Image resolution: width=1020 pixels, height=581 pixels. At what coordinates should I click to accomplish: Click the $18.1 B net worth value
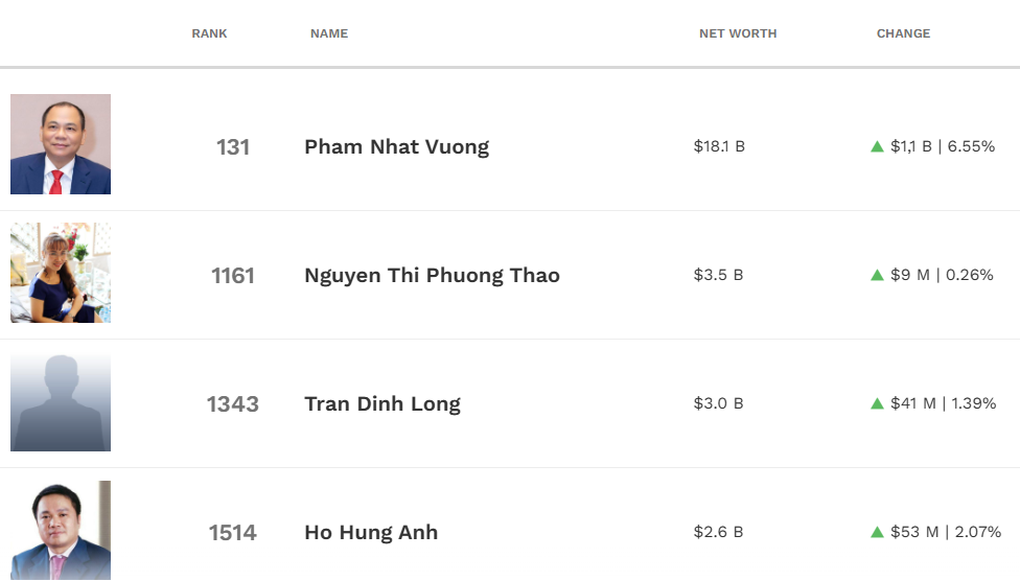pos(719,147)
